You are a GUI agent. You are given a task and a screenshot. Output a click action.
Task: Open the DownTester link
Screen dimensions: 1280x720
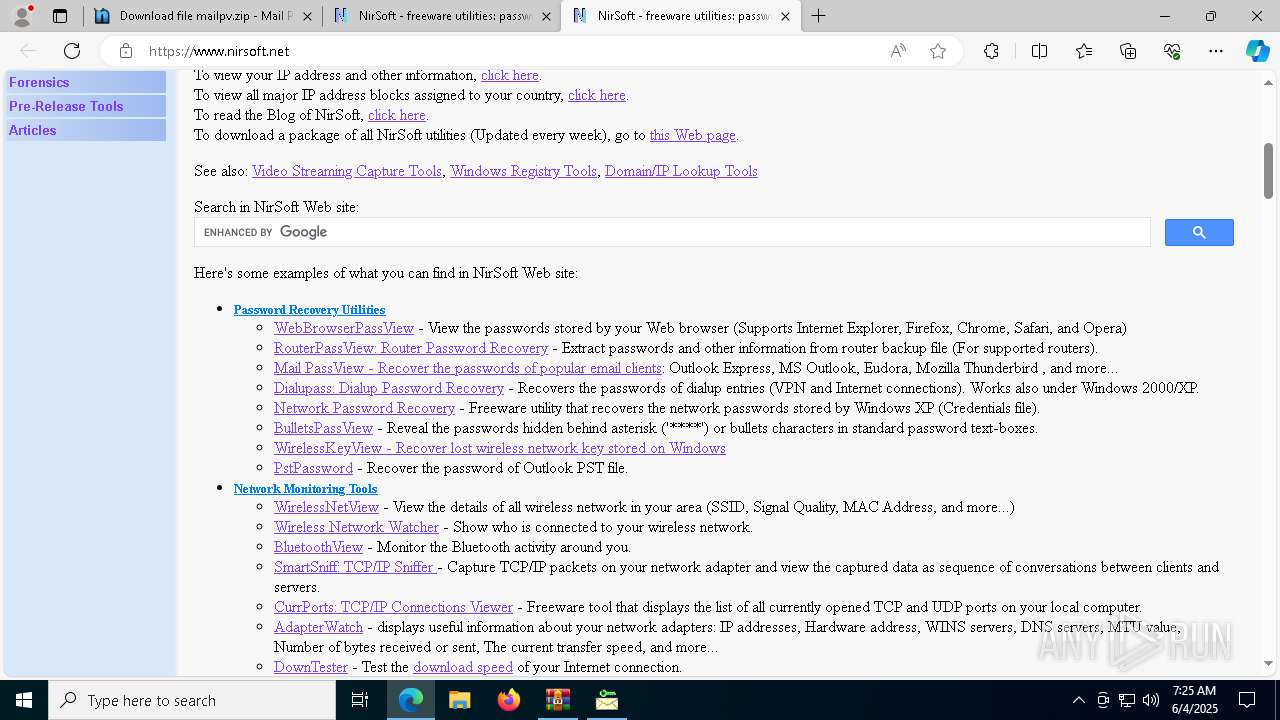pyautogui.click(x=311, y=667)
